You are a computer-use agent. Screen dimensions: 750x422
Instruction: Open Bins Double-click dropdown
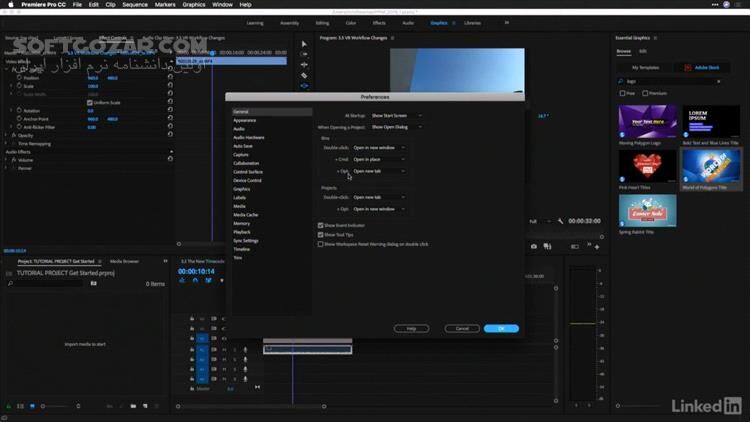coord(379,148)
